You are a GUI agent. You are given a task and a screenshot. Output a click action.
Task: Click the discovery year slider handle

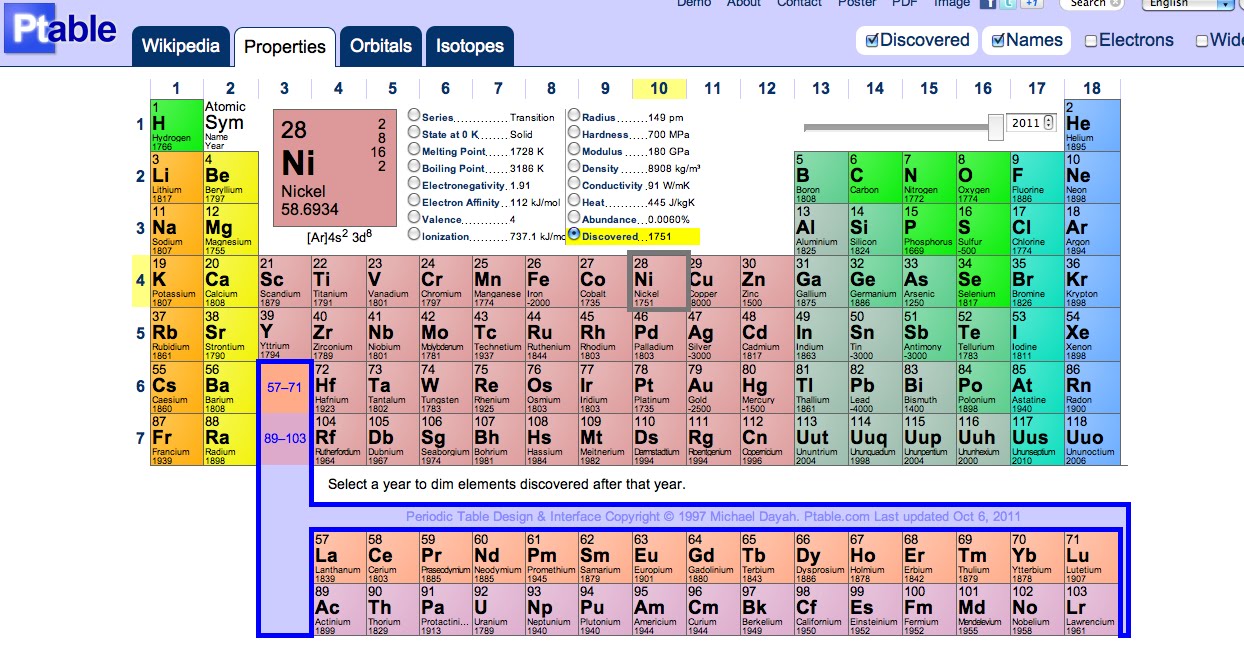click(996, 126)
